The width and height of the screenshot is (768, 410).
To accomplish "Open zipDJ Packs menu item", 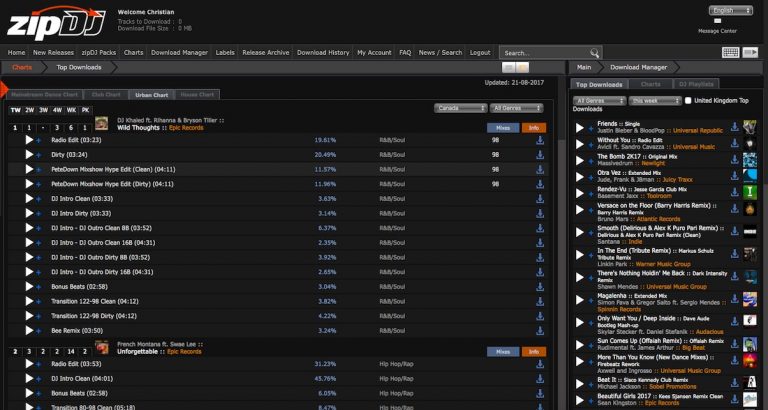I will (99, 52).
